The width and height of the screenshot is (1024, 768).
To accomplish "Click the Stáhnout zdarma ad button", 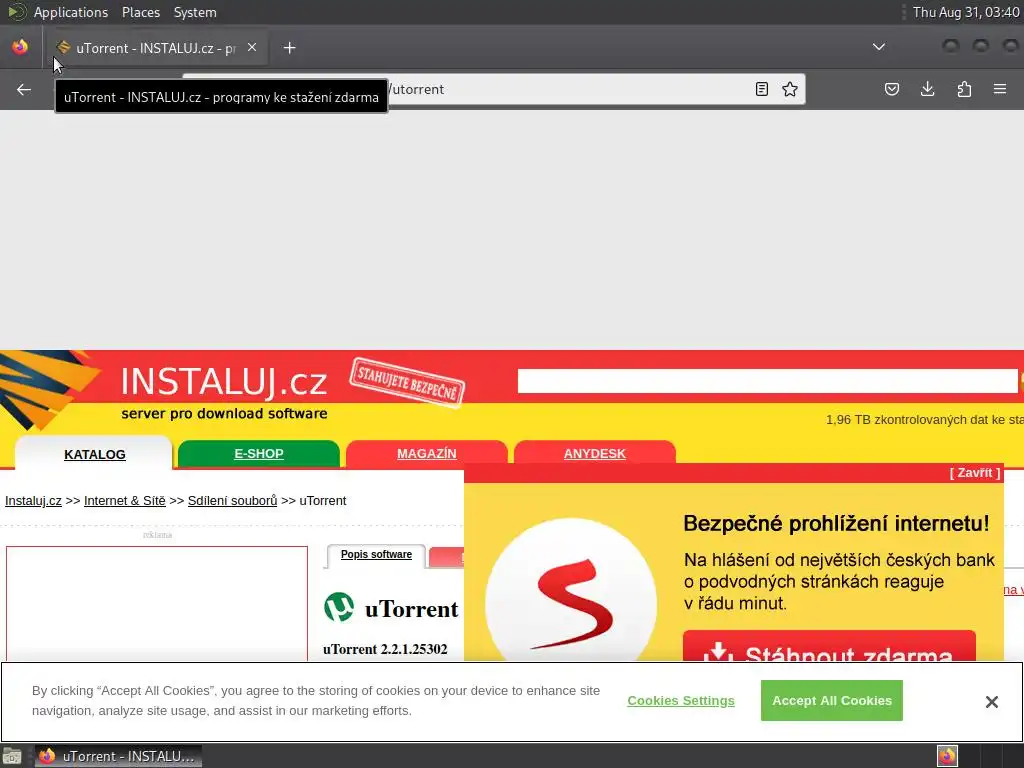I will [829, 647].
